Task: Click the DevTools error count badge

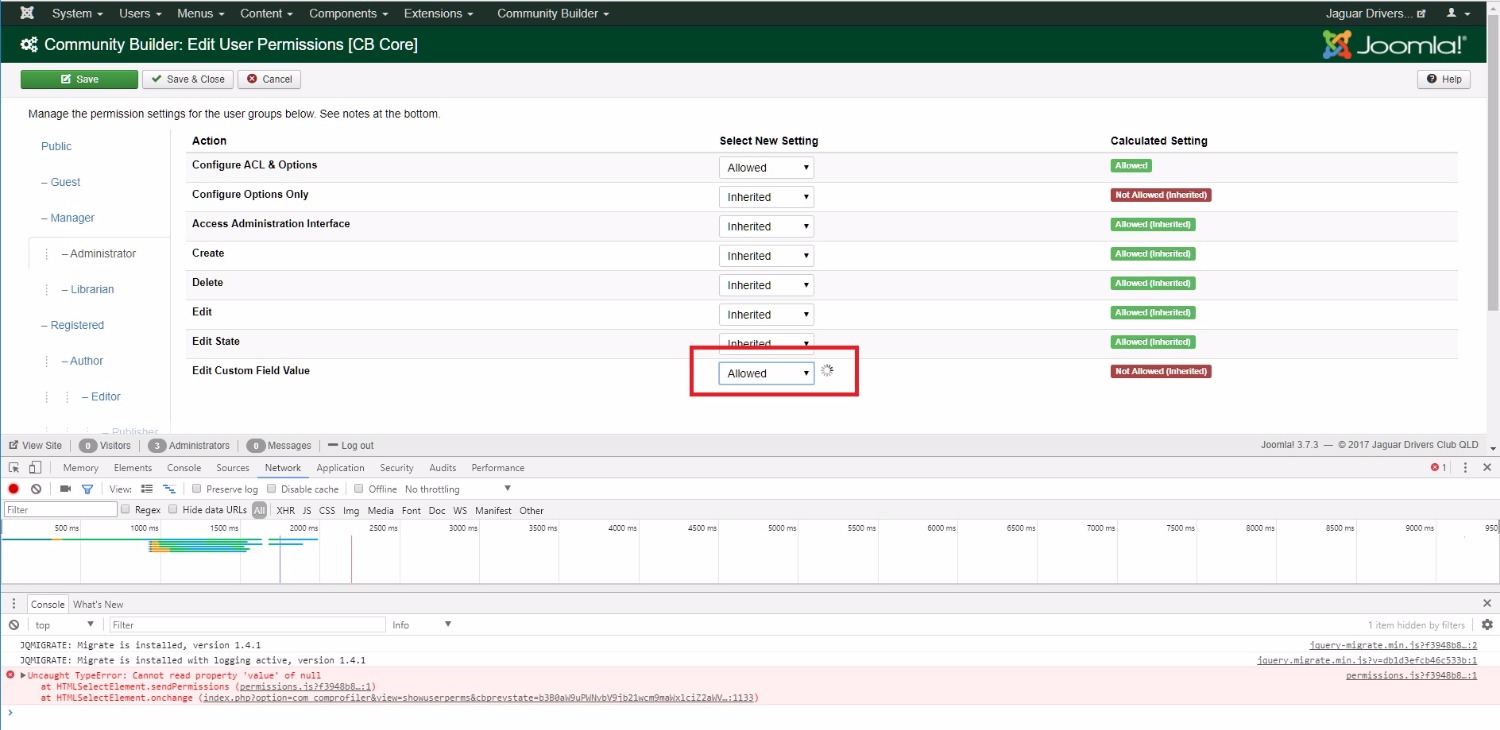Action: pyautogui.click(x=1438, y=467)
